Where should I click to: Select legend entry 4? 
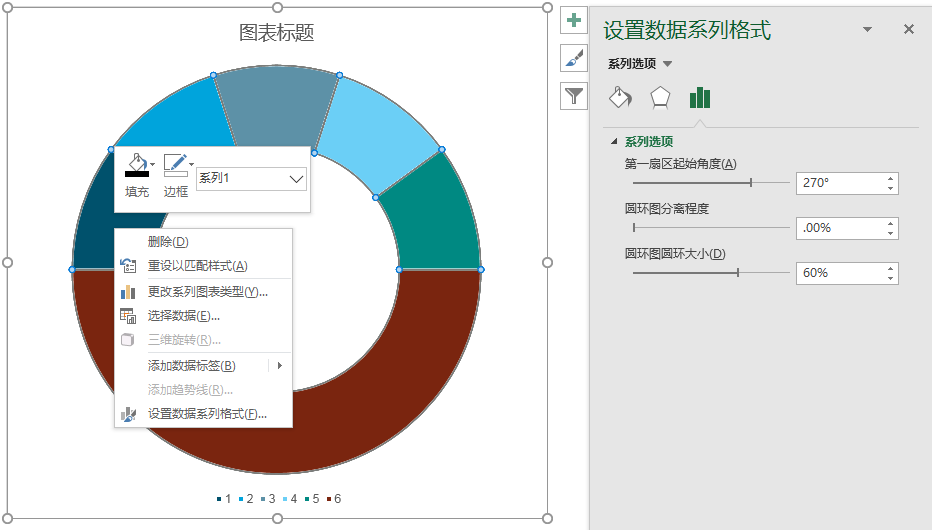pos(290,499)
